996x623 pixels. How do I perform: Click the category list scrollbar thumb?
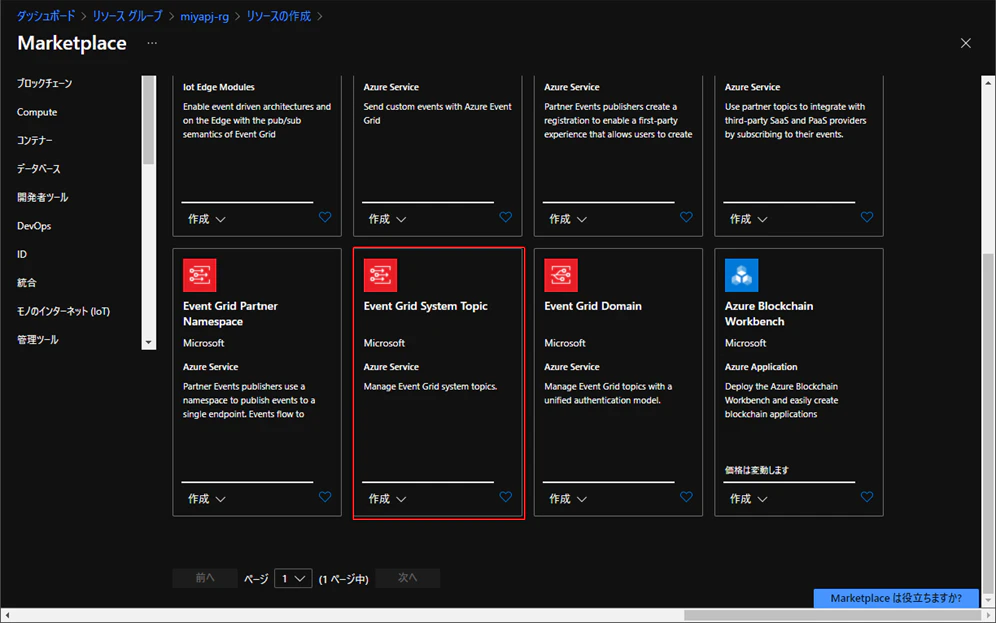(149, 120)
